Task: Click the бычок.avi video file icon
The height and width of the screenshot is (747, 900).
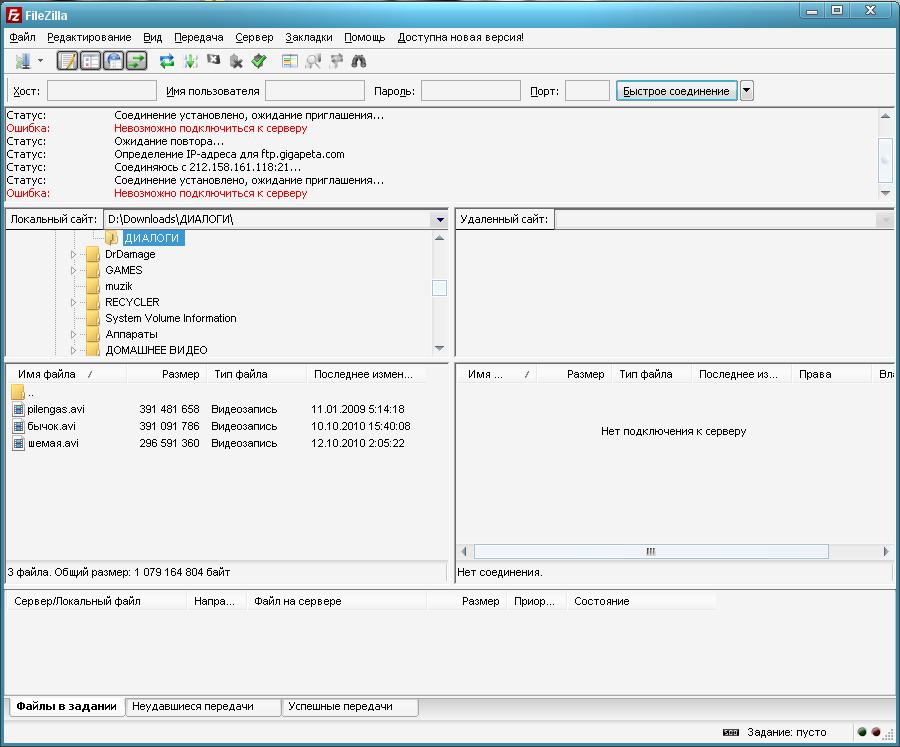Action: point(18,427)
